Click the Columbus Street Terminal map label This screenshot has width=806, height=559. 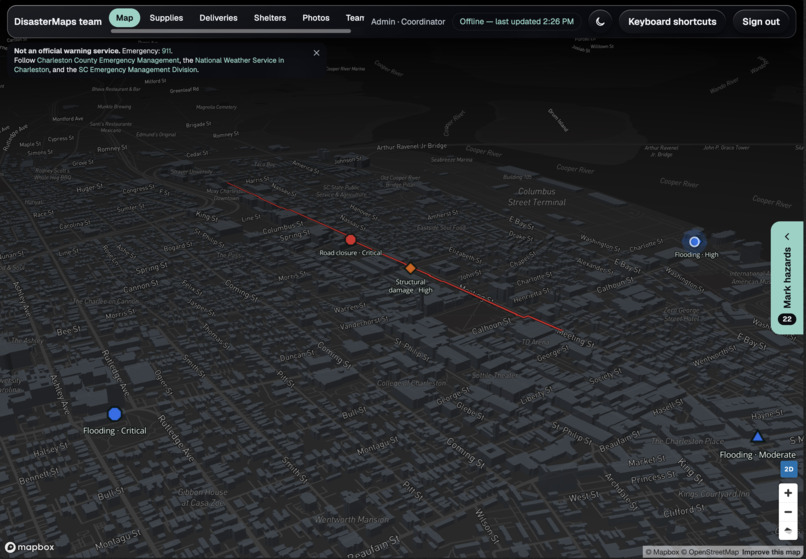(x=537, y=197)
